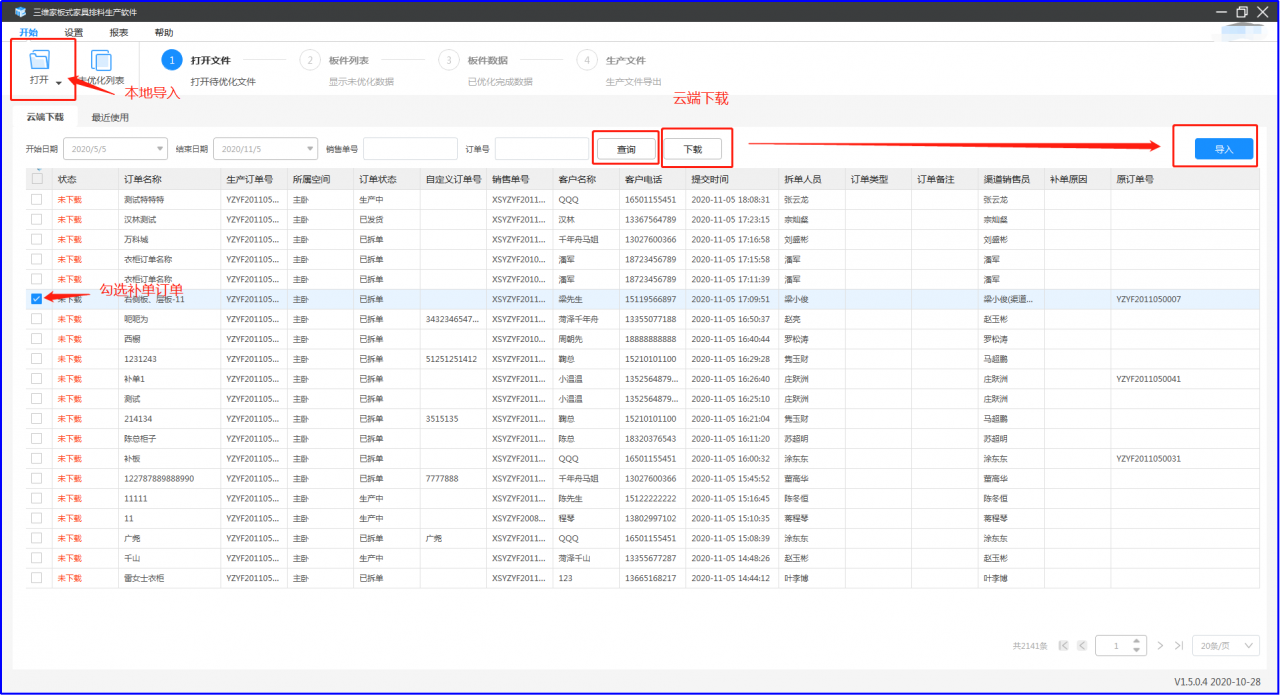Open the 开始 menu tab
1280x696 pixels.
tap(29, 32)
